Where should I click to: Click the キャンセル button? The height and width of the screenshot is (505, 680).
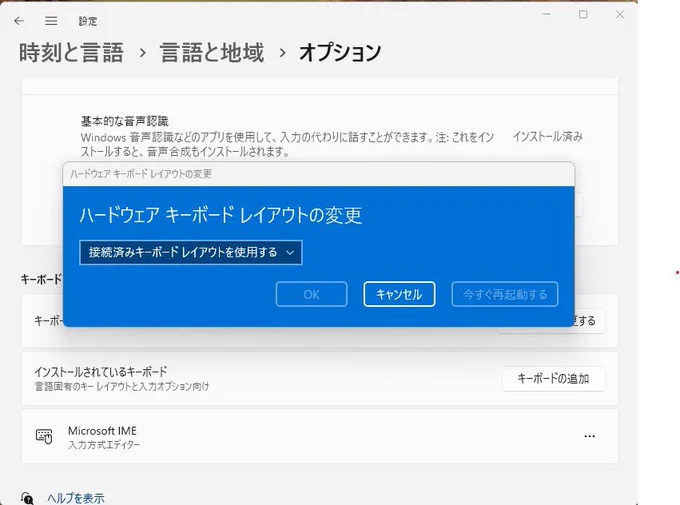(399, 295)
